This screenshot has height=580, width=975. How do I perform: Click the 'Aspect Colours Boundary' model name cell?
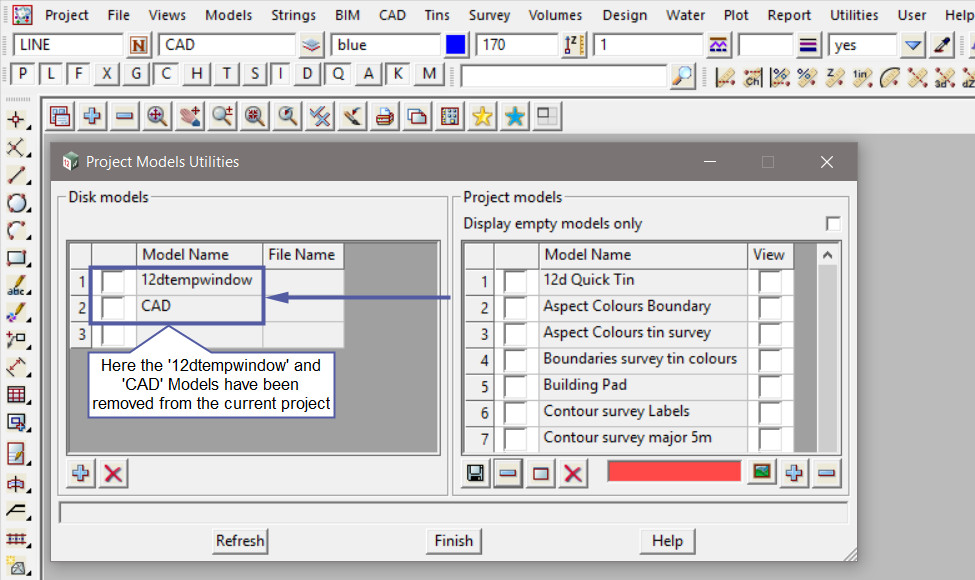pyautogui.click(x=627, y=307)
